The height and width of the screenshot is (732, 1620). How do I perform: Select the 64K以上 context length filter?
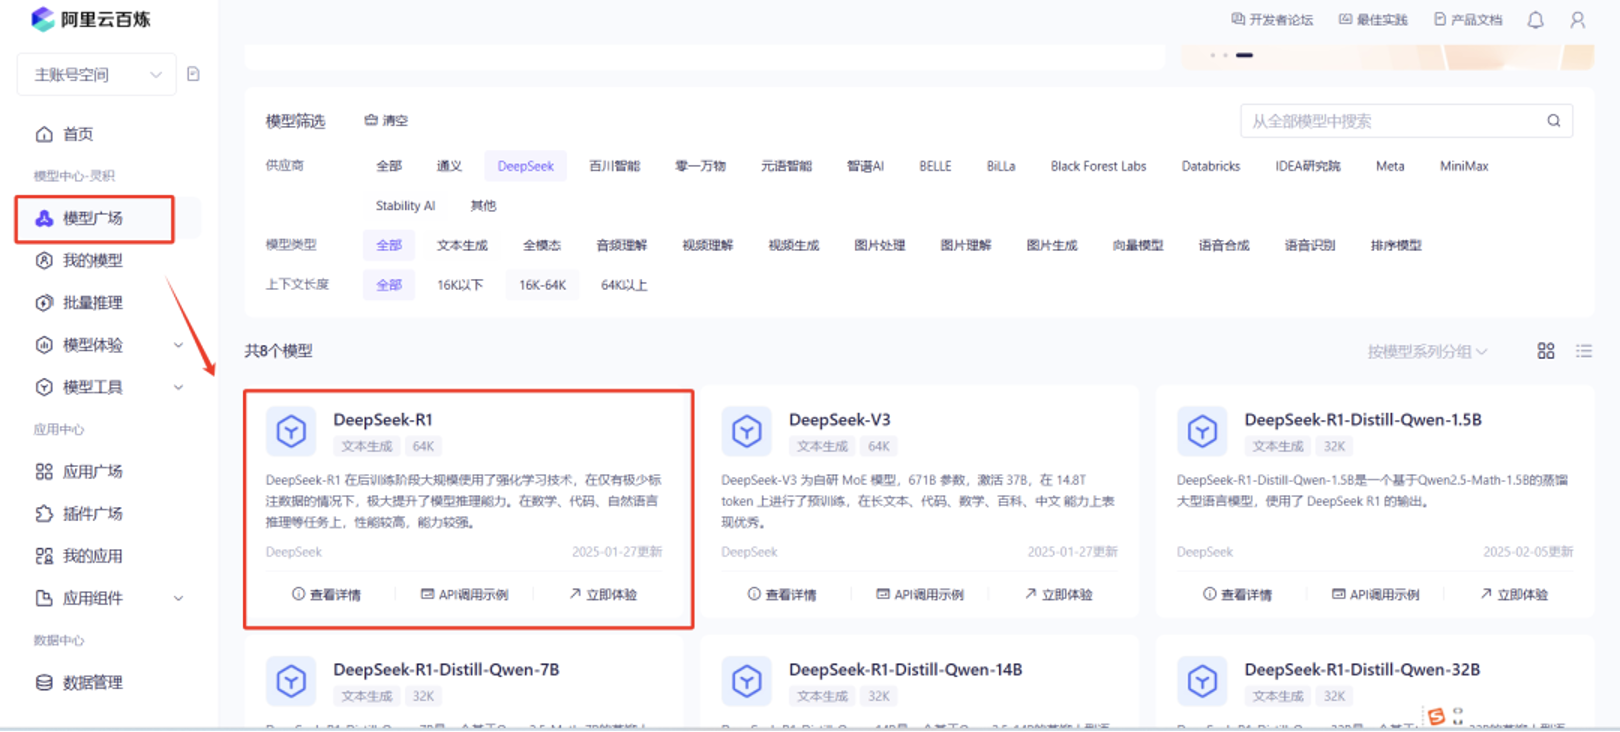click(624, 285)
